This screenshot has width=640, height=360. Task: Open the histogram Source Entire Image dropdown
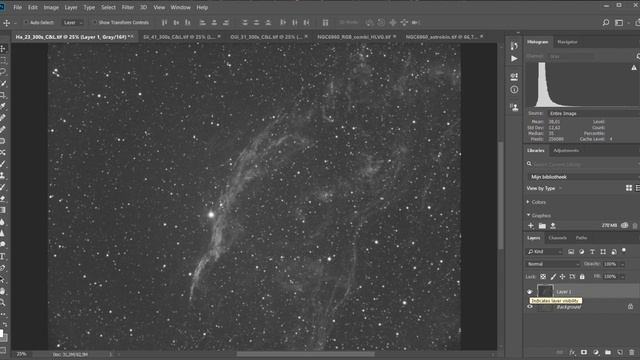(x=594, y=113)
